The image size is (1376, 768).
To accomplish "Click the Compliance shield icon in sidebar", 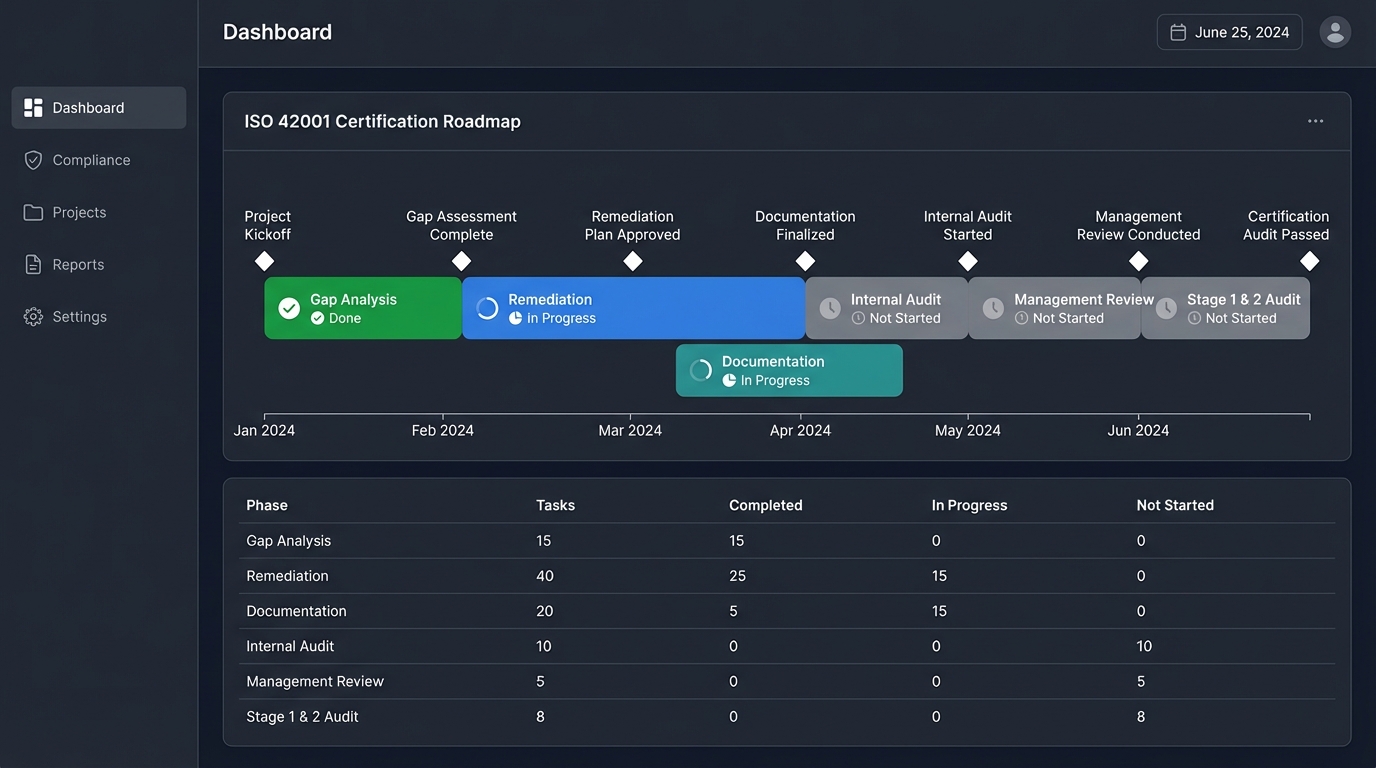I will point(33,160).
